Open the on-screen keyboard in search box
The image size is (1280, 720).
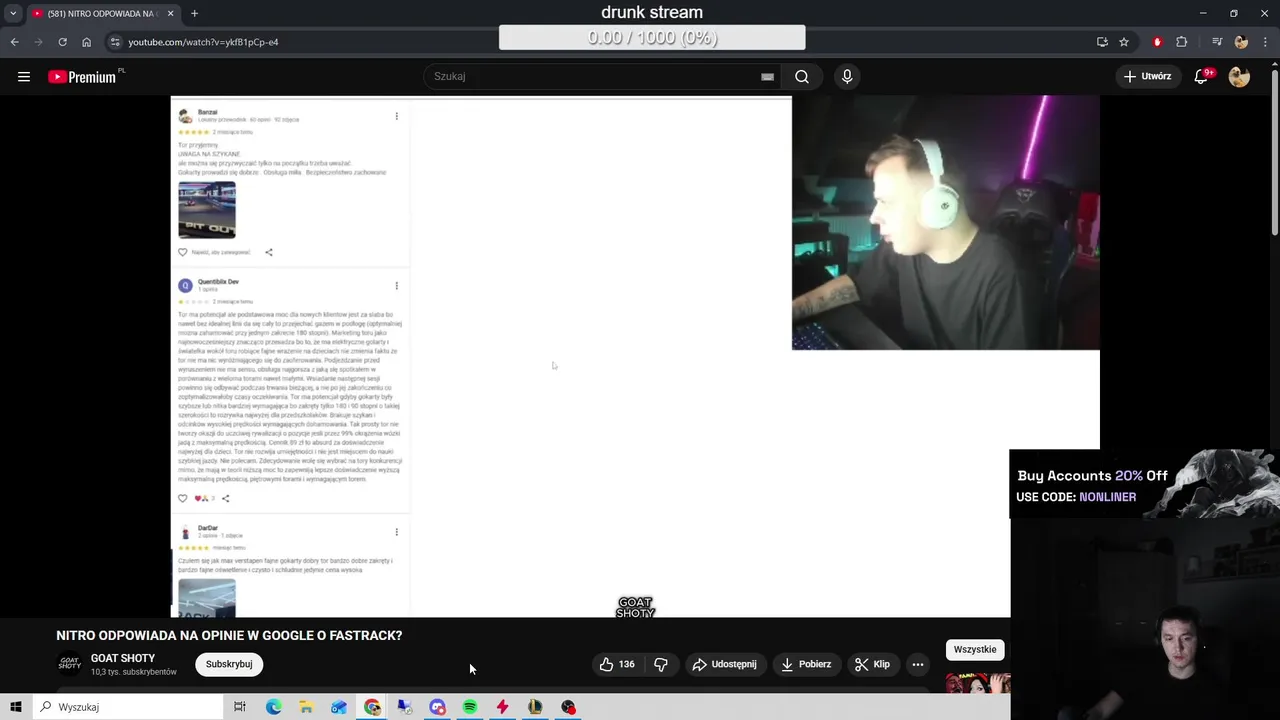point(767,76)
